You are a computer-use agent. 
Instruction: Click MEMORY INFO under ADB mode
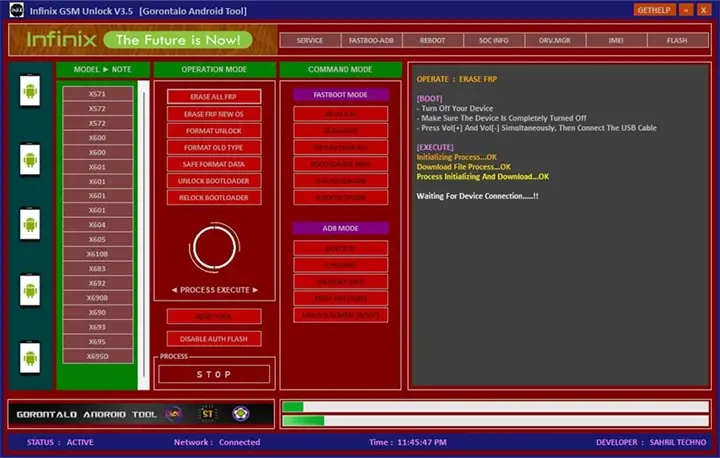point(340,282)
